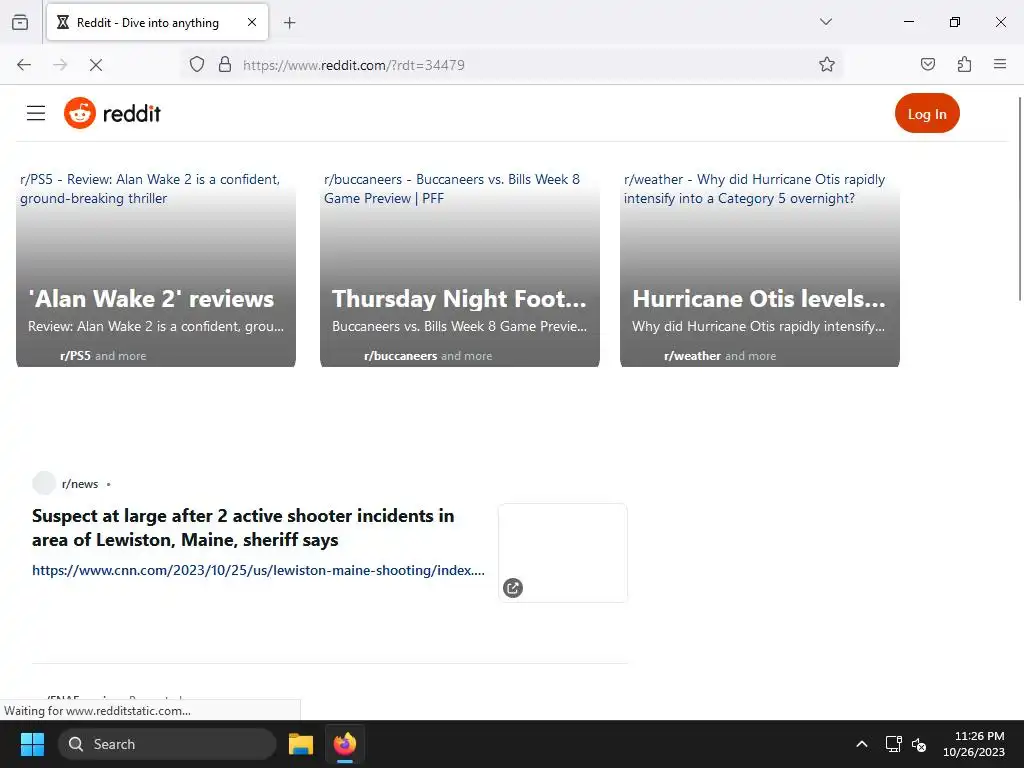Open File Explorer from taskbar

[301, 744]
